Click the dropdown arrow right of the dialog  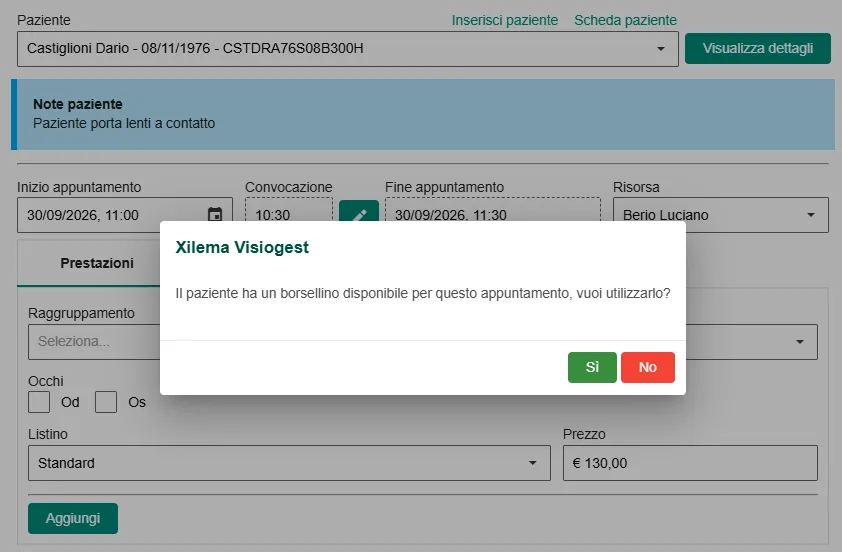800,342
